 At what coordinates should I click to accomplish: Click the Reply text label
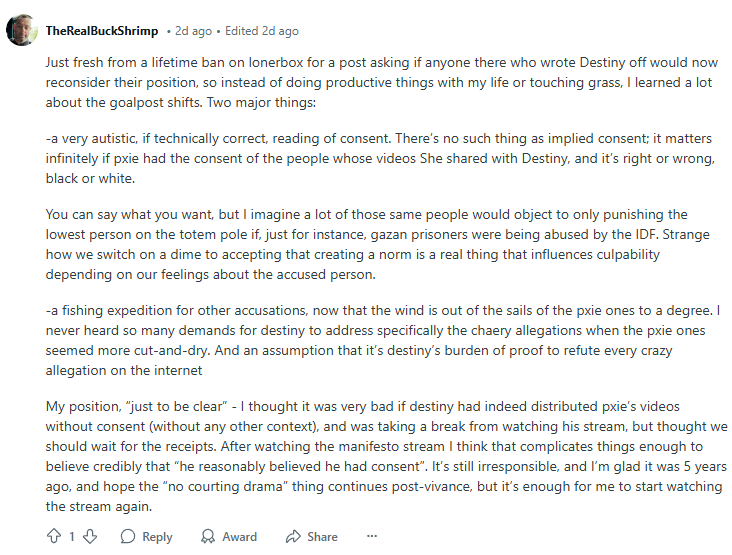[157, 537]
